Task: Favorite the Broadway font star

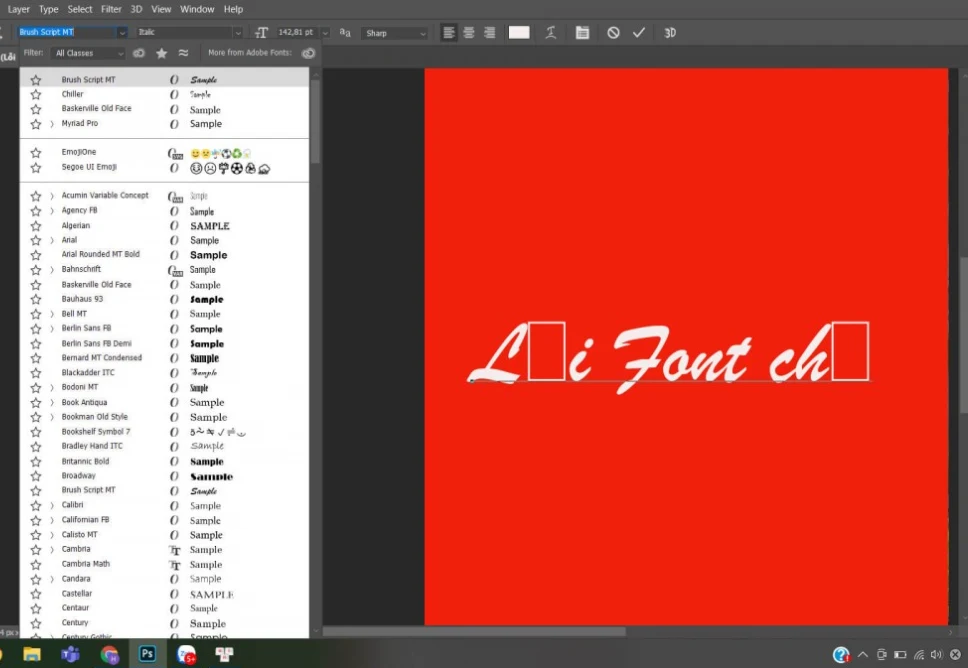Action: 36,476
